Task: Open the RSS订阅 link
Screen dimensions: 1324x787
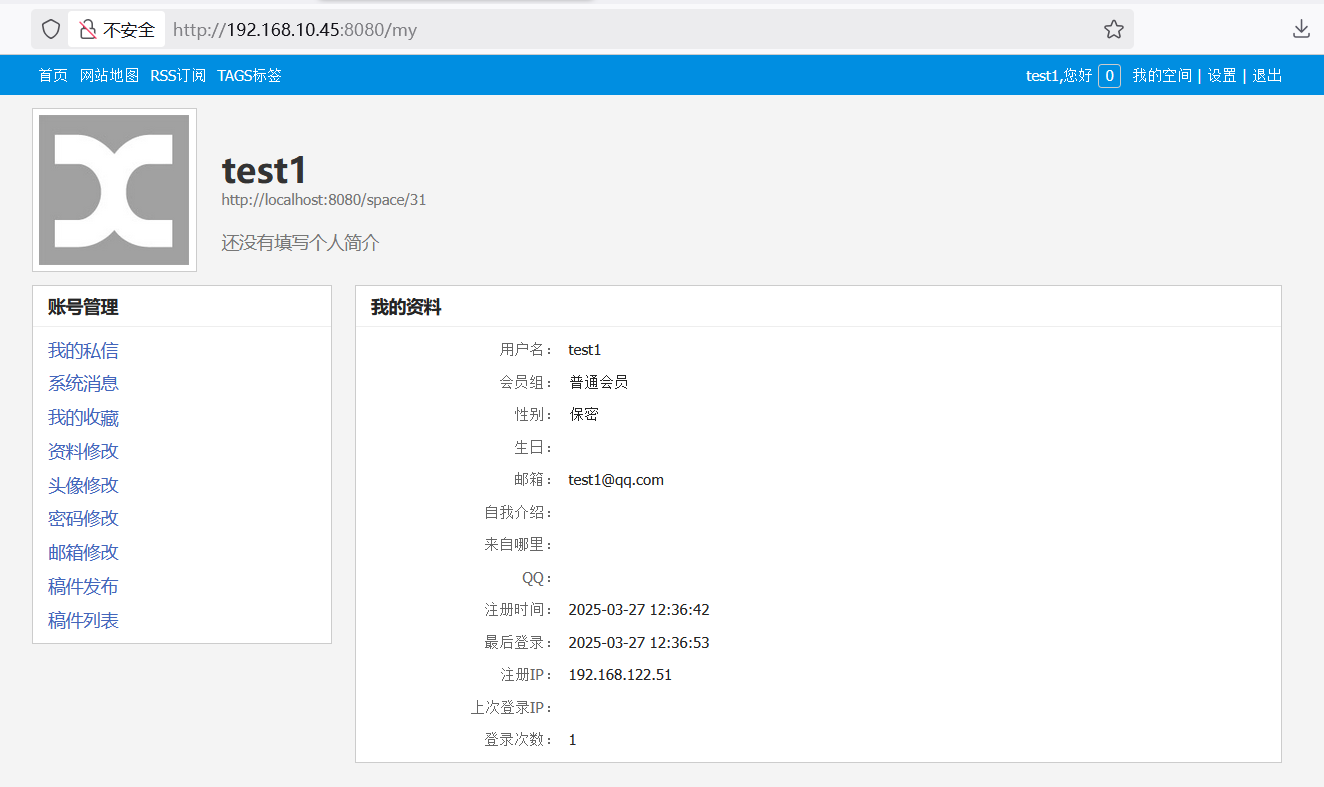Action: 178,76
